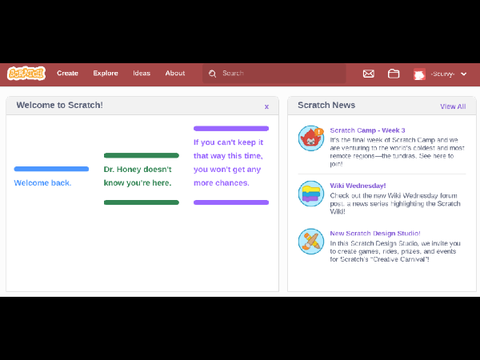Select 'Check out the new Wiki Wednesday' description

pyautogui.click(x=395, y=203)
